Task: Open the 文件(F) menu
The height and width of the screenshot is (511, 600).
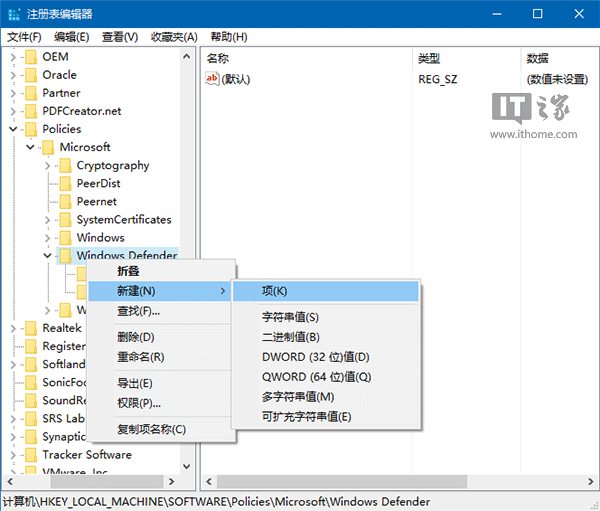Action: [x=24, y=37]
